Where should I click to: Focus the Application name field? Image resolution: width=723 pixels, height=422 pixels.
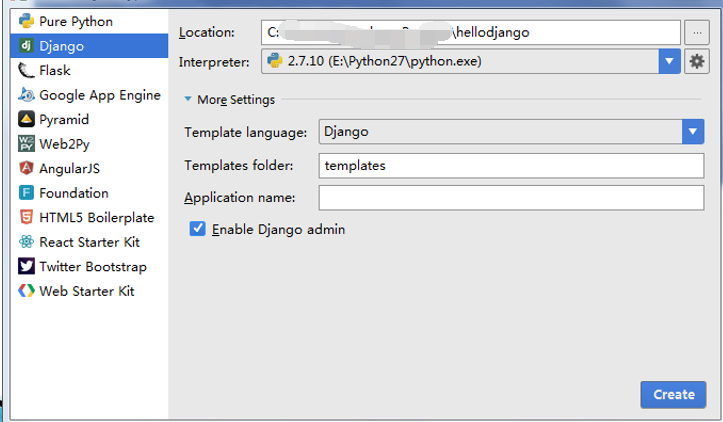[x=511, y=198]
